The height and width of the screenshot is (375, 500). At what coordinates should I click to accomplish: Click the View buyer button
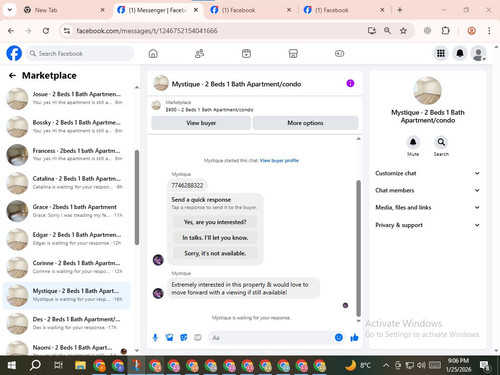[201, 123]
